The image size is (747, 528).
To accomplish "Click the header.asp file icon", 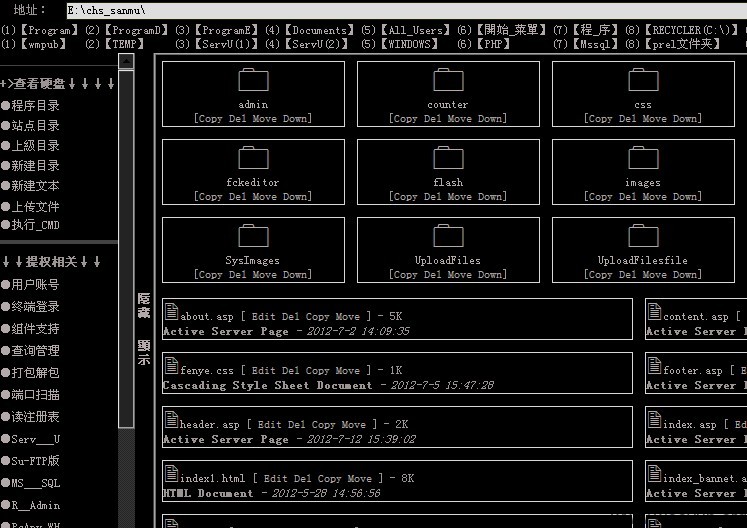I will (172, 419).
